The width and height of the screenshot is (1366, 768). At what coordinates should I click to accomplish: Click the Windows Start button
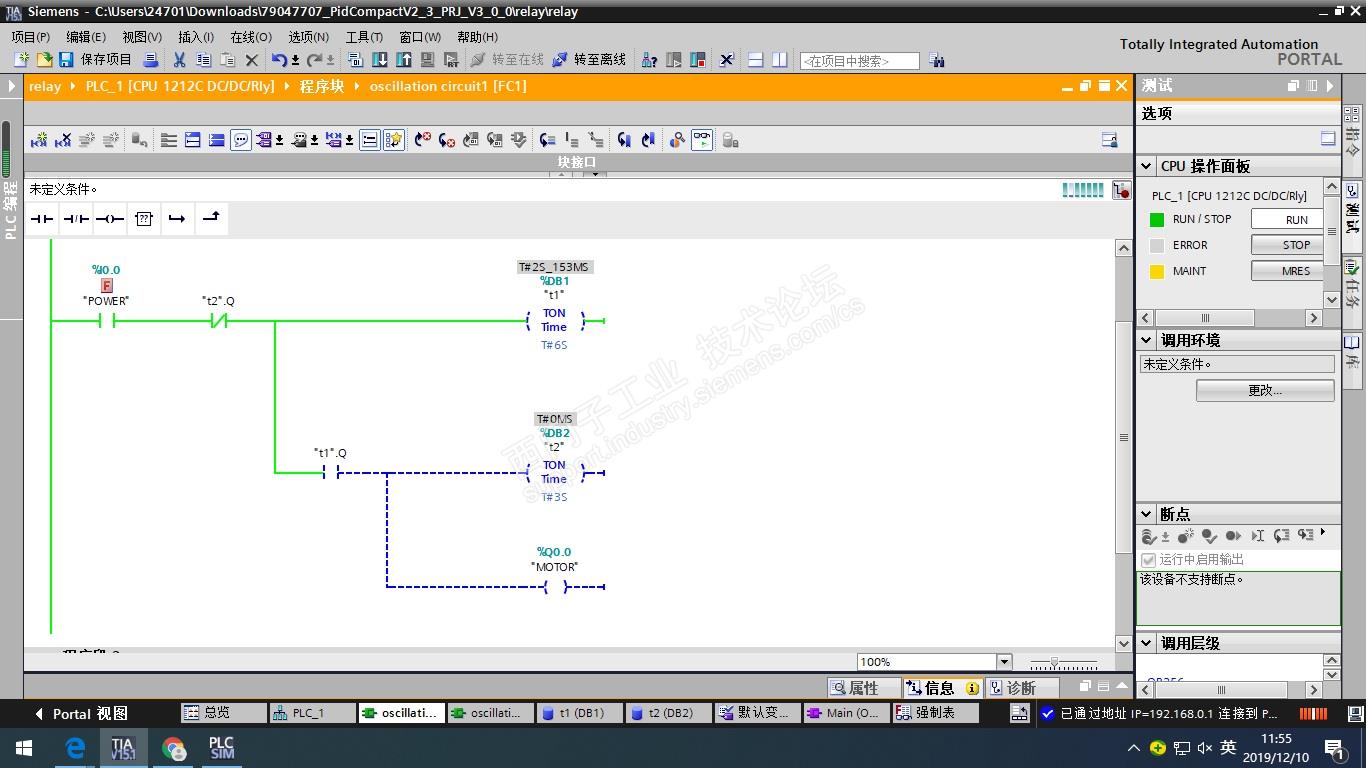[23, 748]
